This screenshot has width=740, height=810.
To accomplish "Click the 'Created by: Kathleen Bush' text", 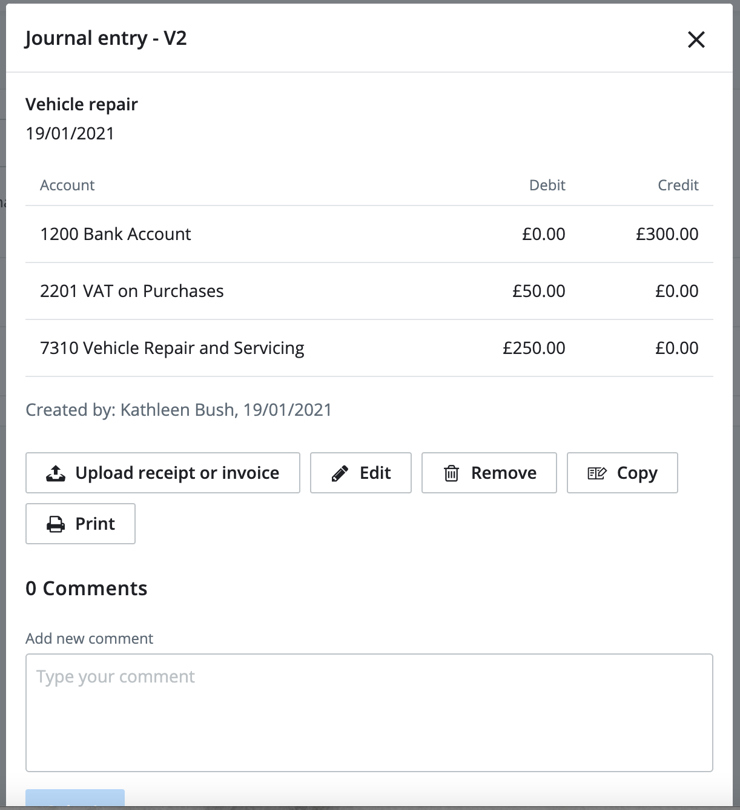I will 179,409.
